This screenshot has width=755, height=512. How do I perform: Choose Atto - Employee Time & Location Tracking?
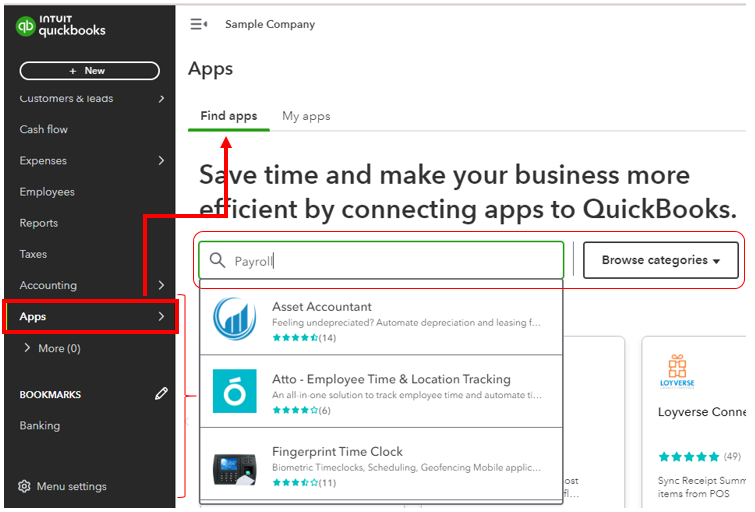tap(381, 392)
